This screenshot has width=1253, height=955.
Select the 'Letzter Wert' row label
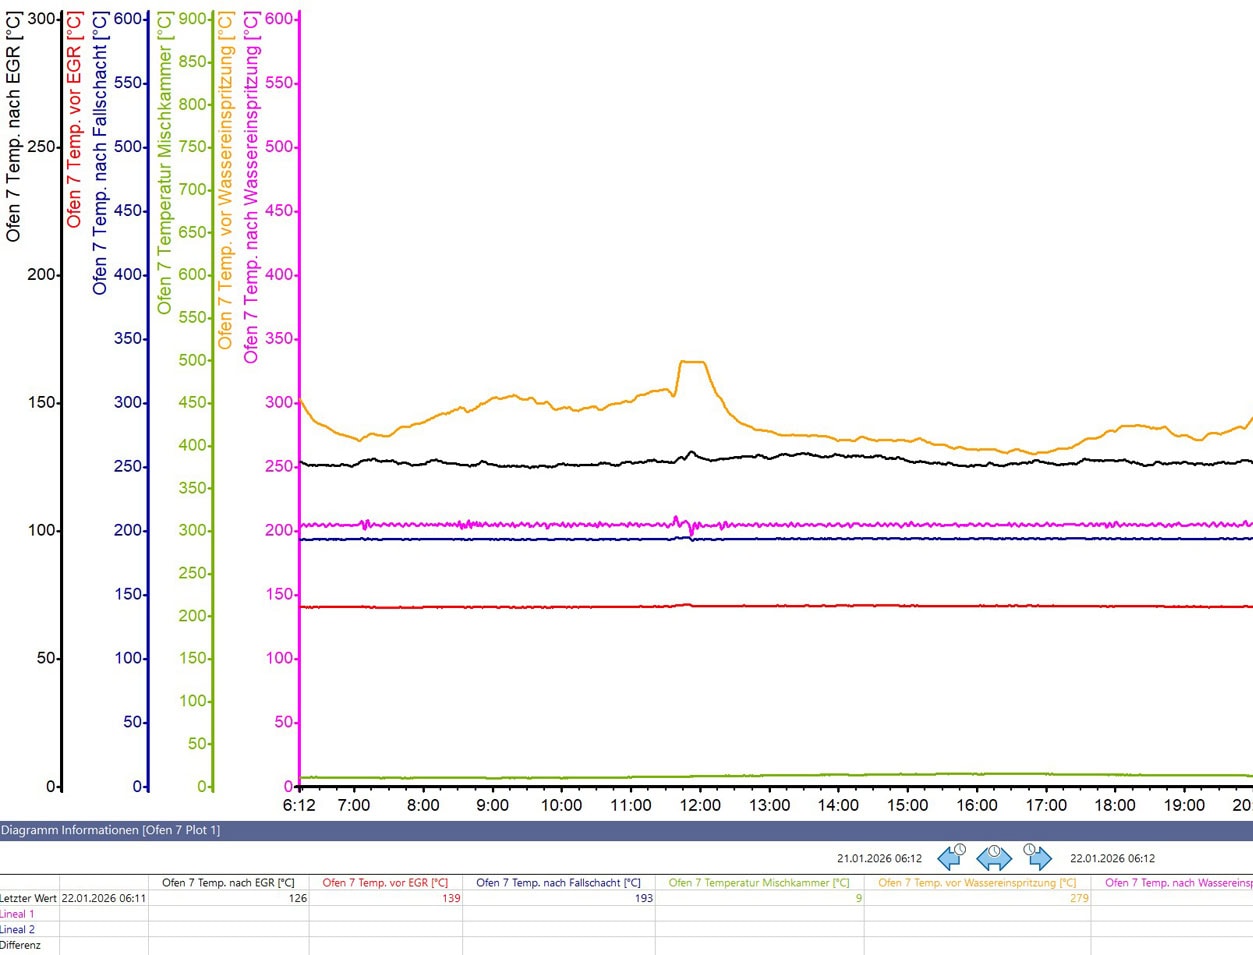(29, 898)
